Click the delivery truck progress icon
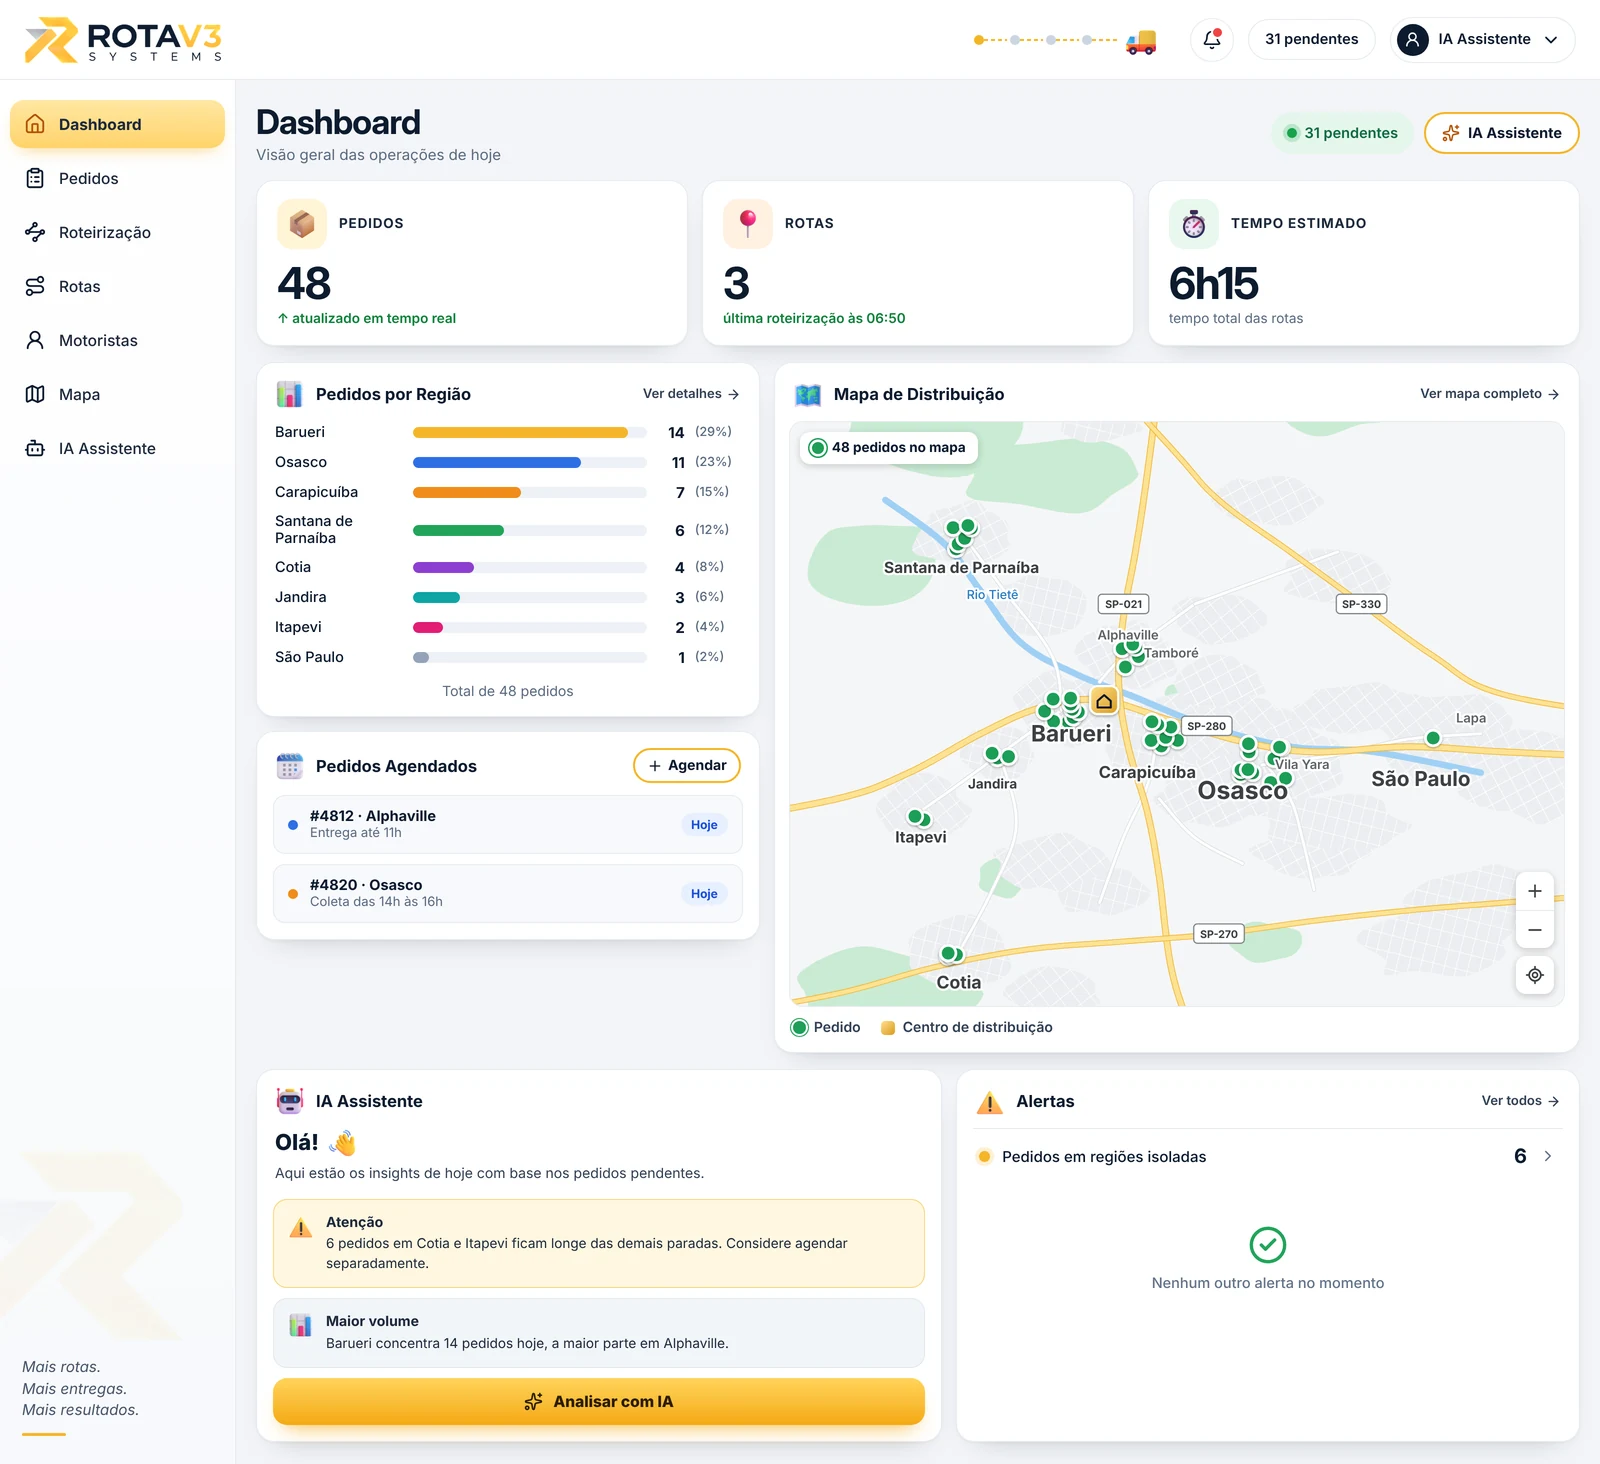Image resolution: width=1600 pixels, height=1464 pixels. point(1141,42)
